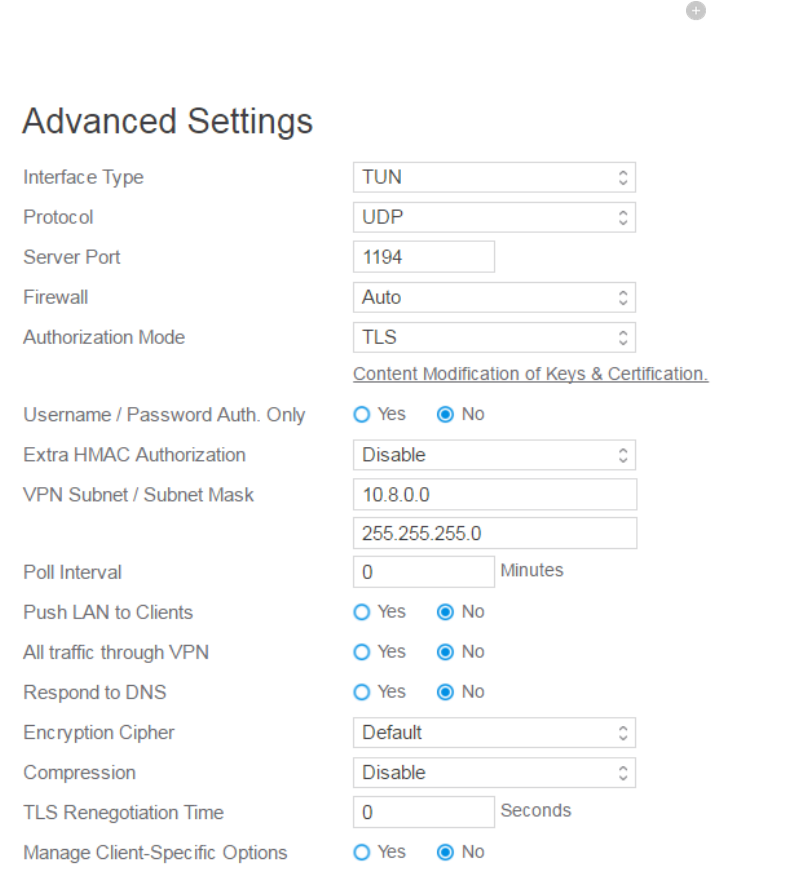Click the Server Port field
Viewport: 789px width, 880px height.
point(424,258)
